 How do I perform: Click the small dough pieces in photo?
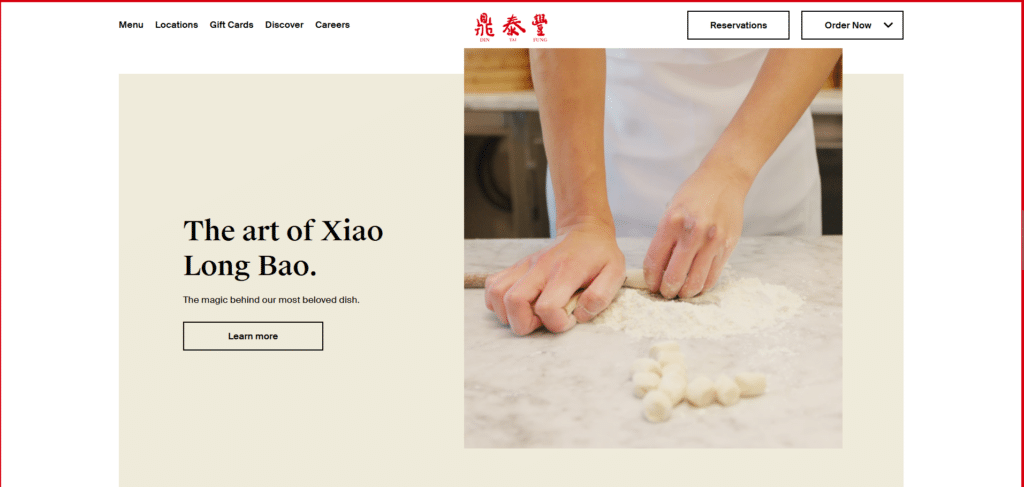click(697, 382)
